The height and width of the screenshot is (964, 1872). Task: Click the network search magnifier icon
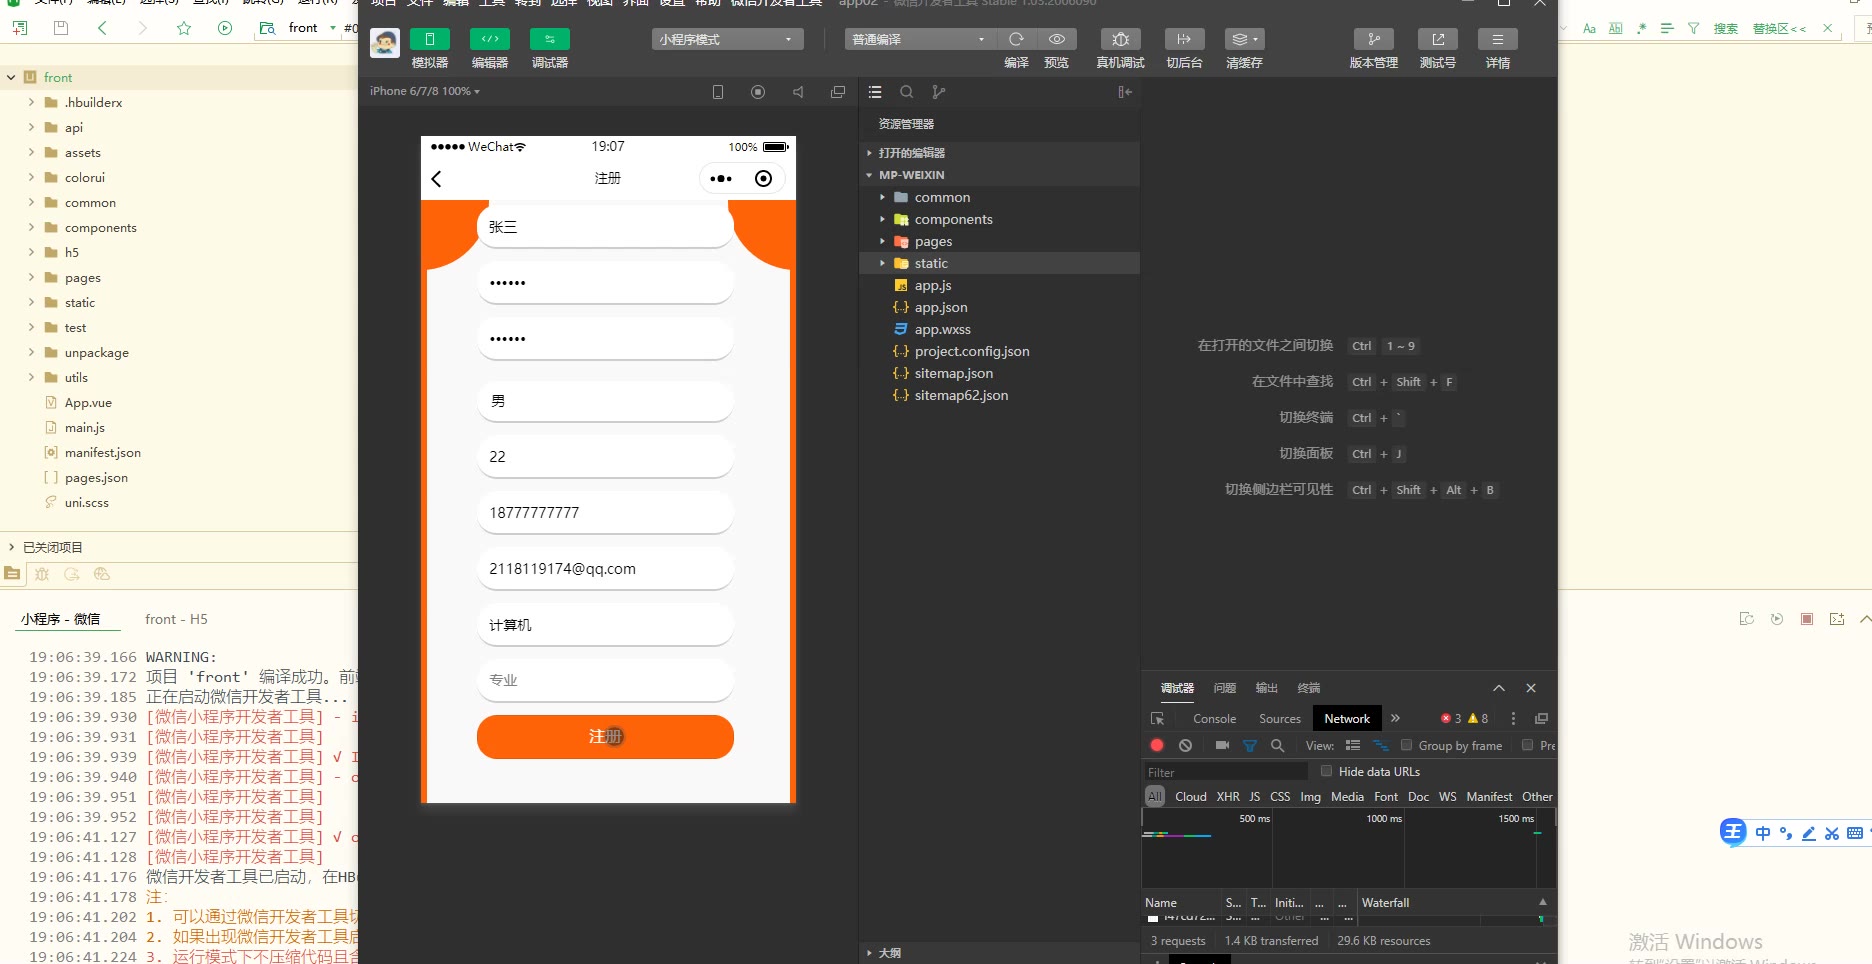point(1277,745)
